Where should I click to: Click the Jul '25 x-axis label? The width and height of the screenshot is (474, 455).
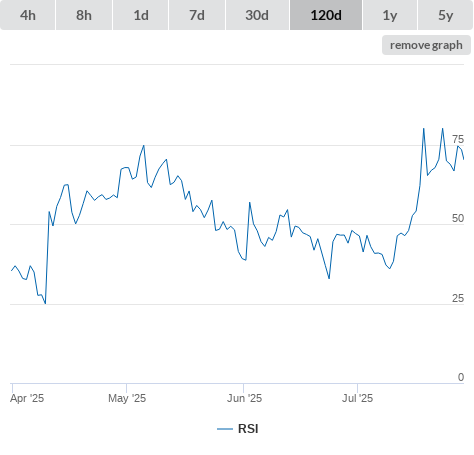[x=357, y=398]
